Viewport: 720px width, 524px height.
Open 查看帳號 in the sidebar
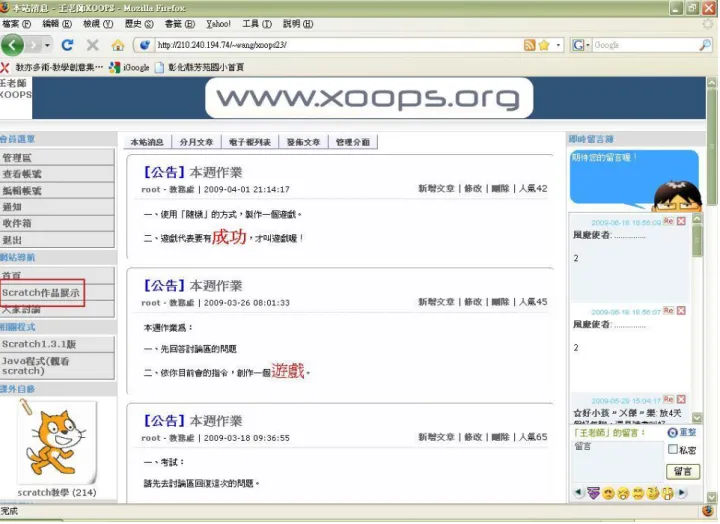coord(57,174)
